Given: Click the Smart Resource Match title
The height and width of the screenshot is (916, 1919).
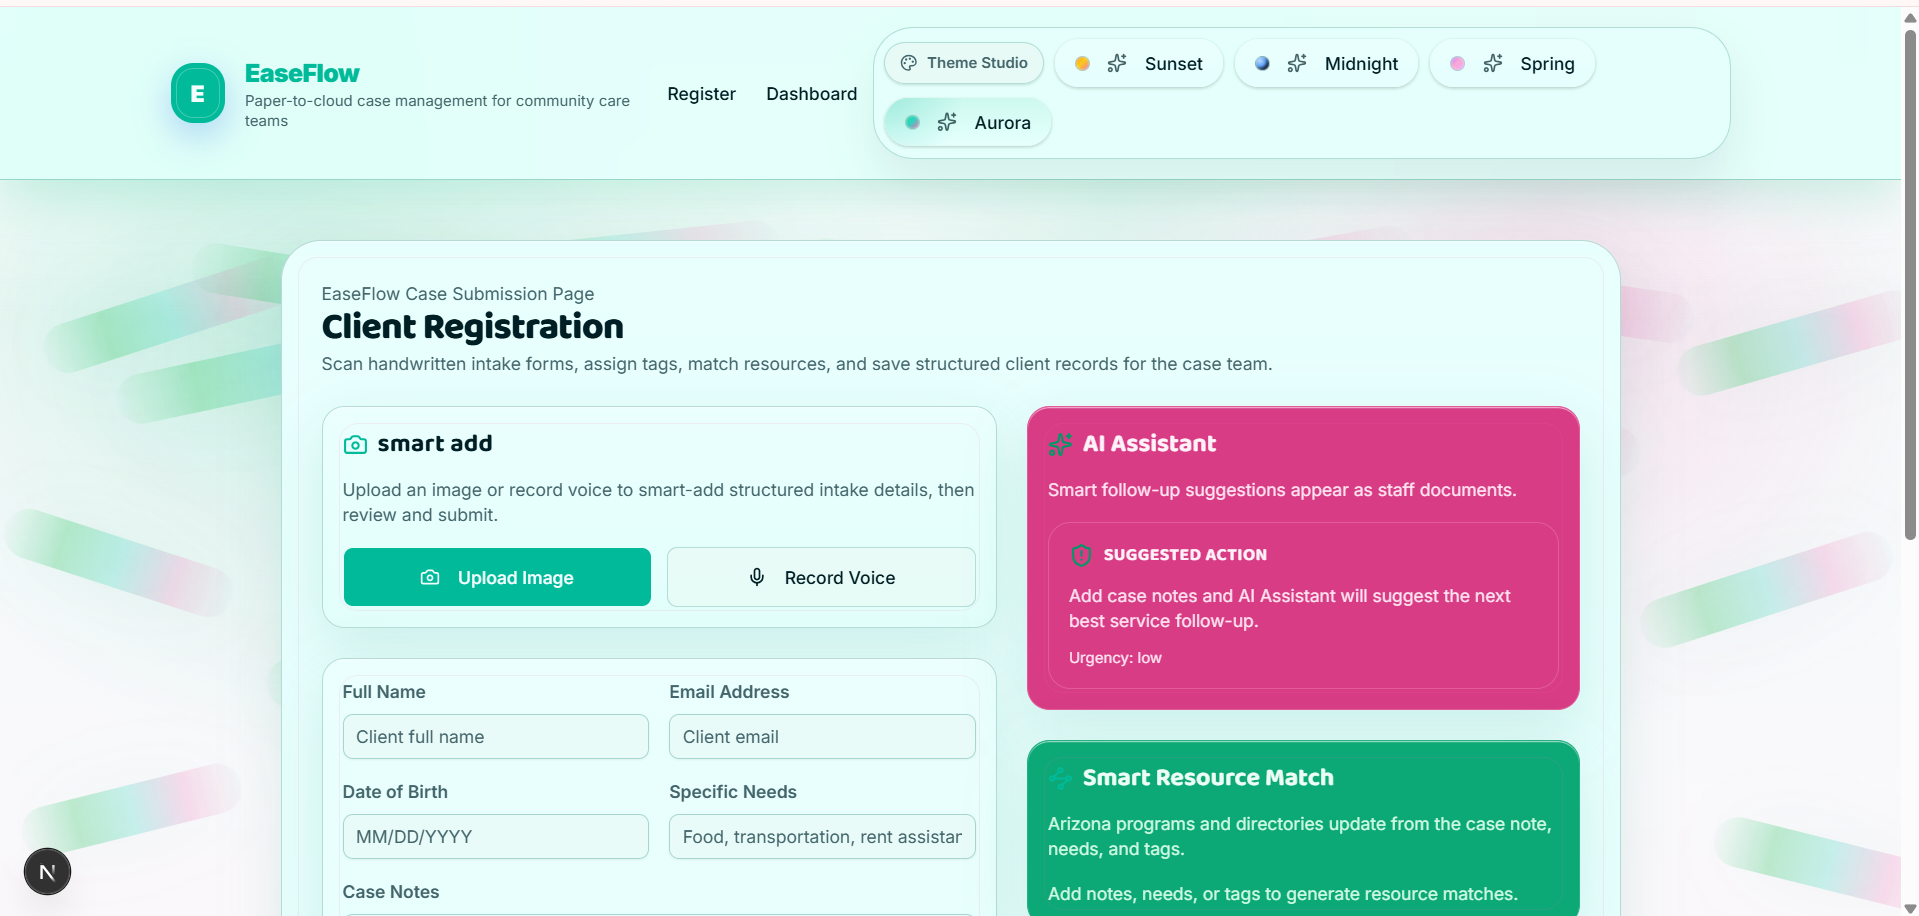Looking at the screenshot, I should click(x=1208, y=778).
